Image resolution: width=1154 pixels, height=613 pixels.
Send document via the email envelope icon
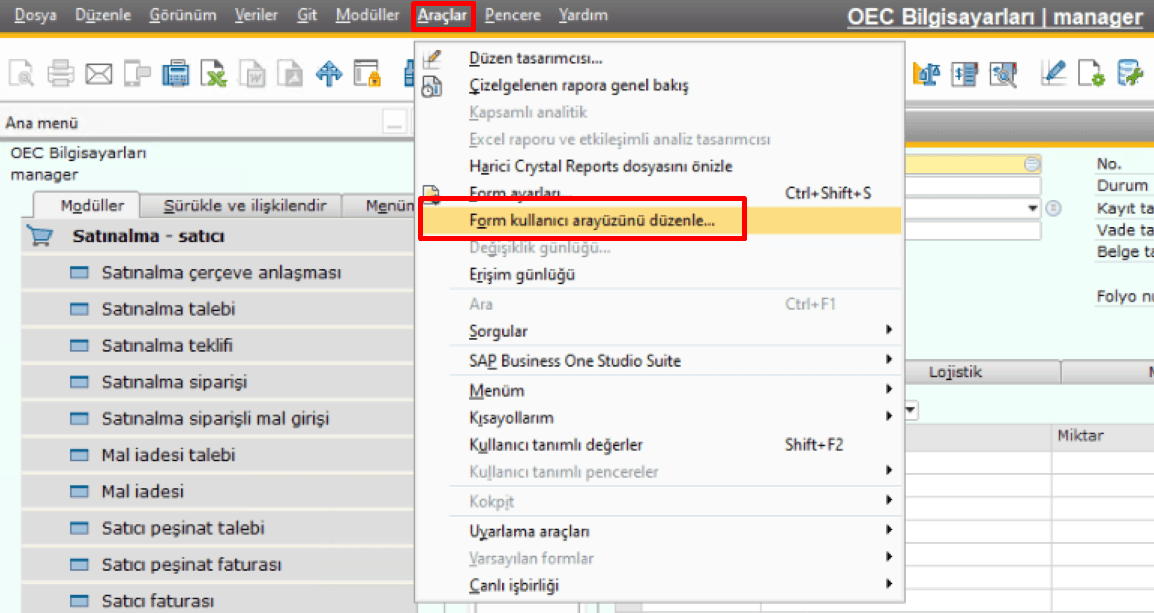point(98,73)
